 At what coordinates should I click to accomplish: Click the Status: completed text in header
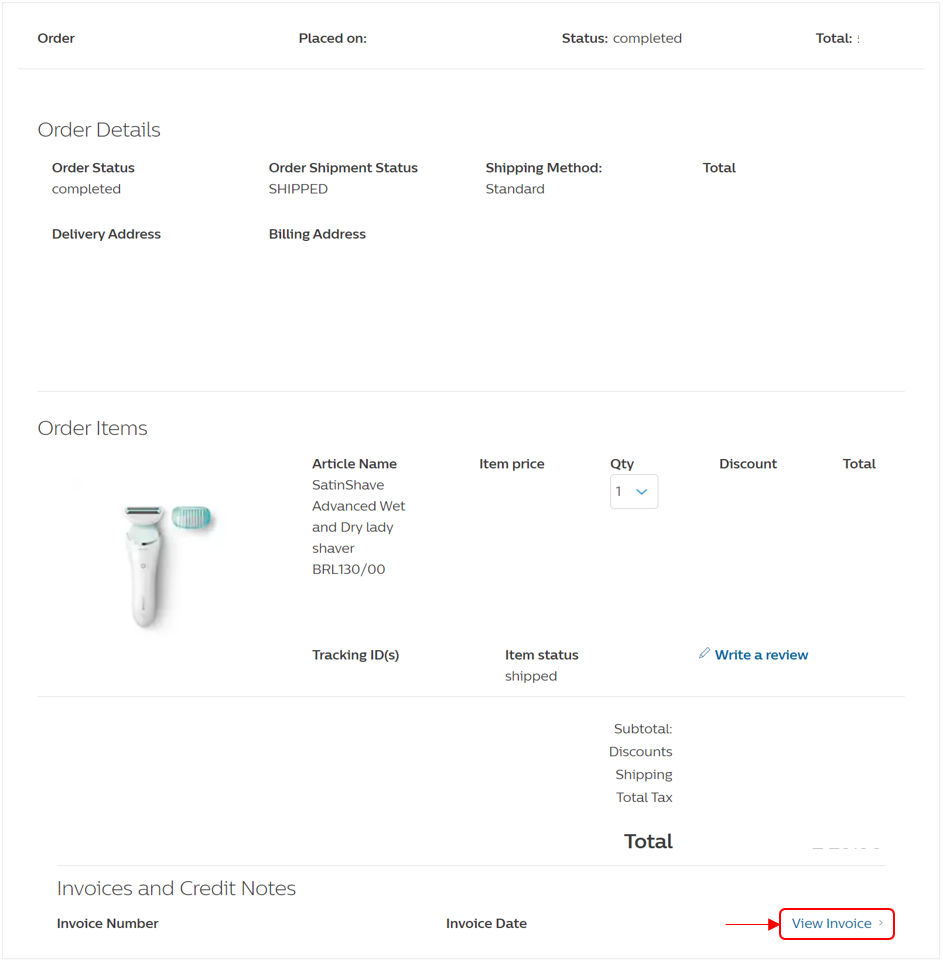tap(621, 38)
